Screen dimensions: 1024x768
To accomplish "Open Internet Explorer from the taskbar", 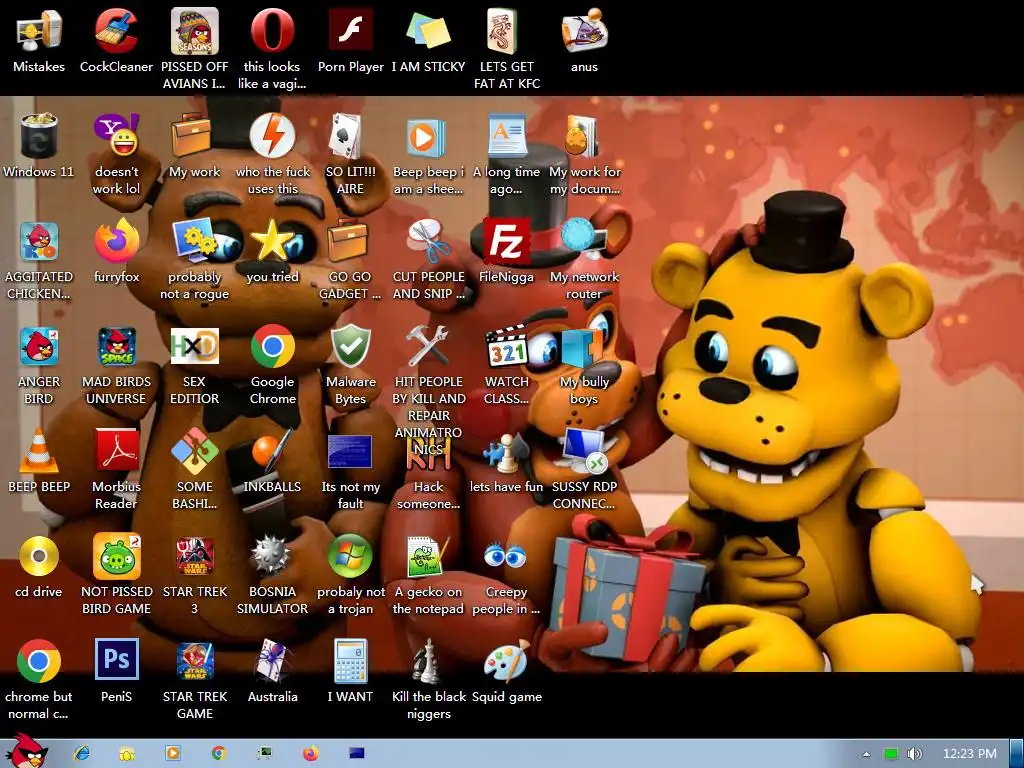I will tap(82, 753).
